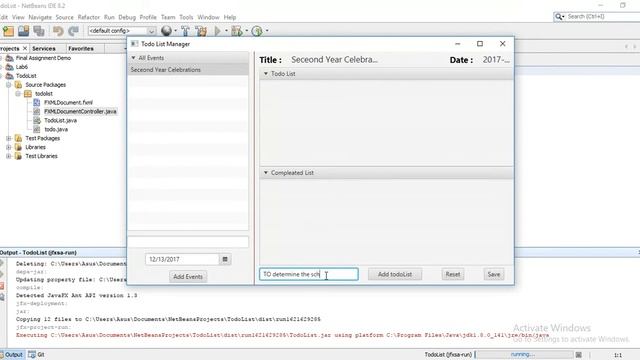Viewport: 640px width, 360px height.
Task: Click the NetBeans Search box
Action: tap(597, 16)
